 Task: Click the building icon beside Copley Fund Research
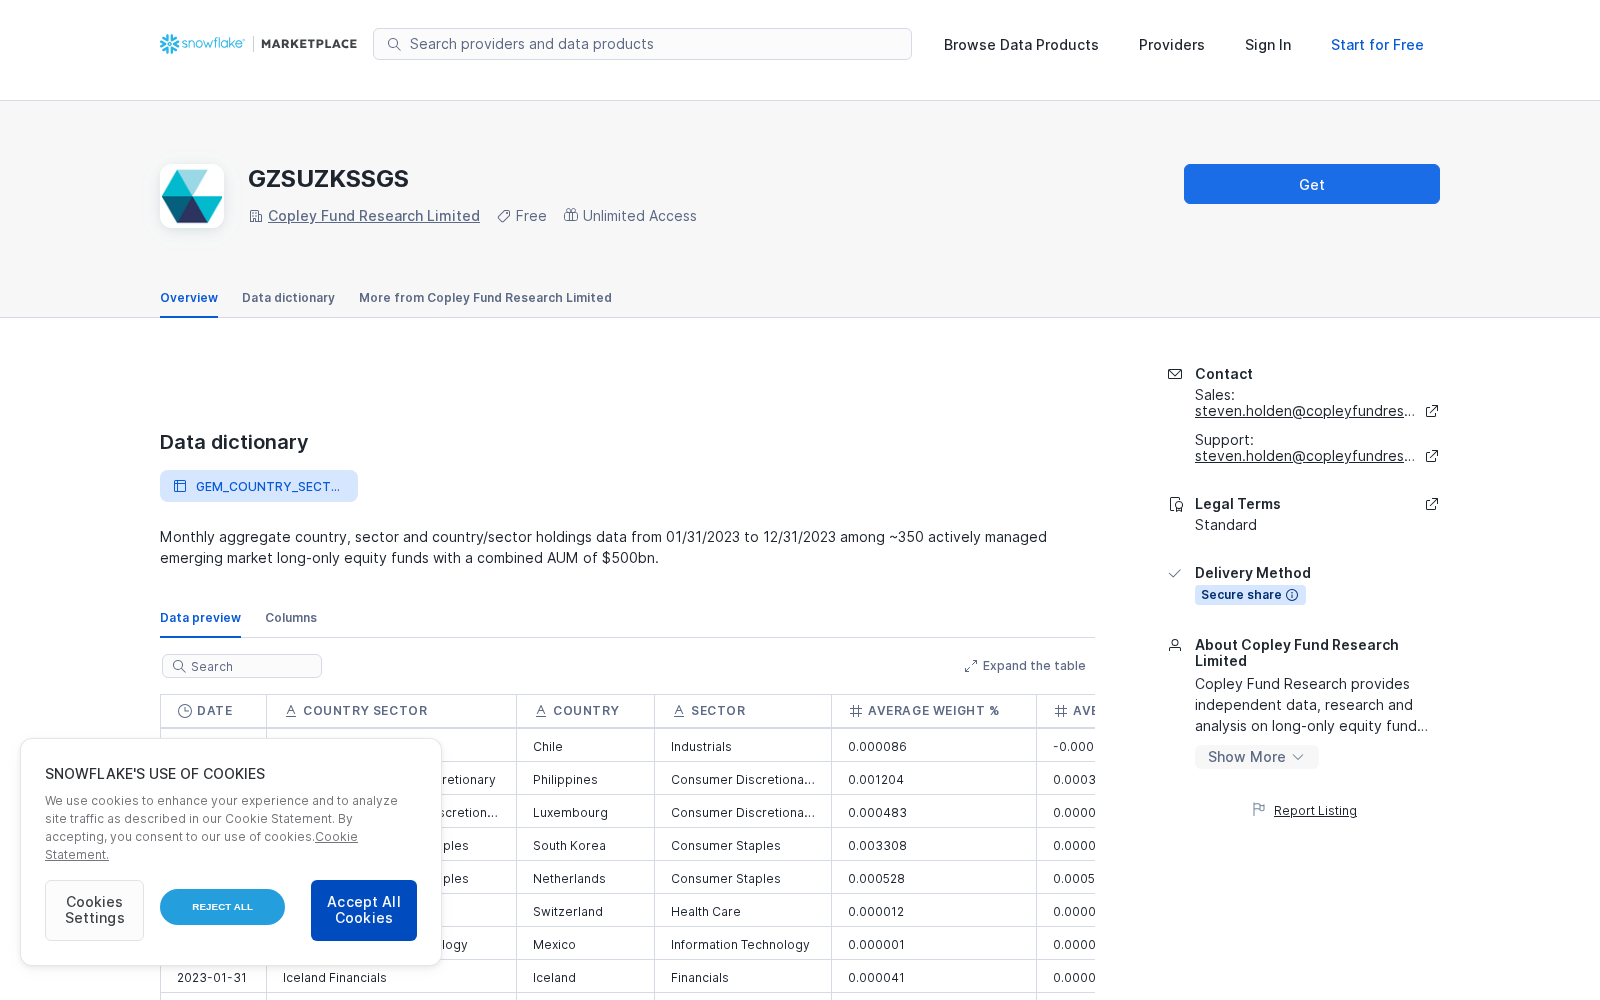[x=256, y=216]
